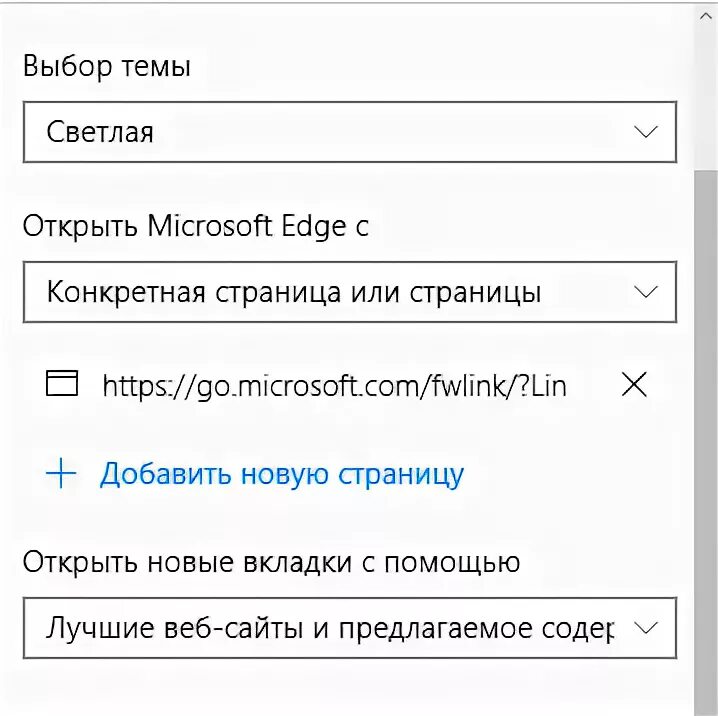Remove the go.microsoft.com start page
718x716 pixels.
click(x=634, y=385)
